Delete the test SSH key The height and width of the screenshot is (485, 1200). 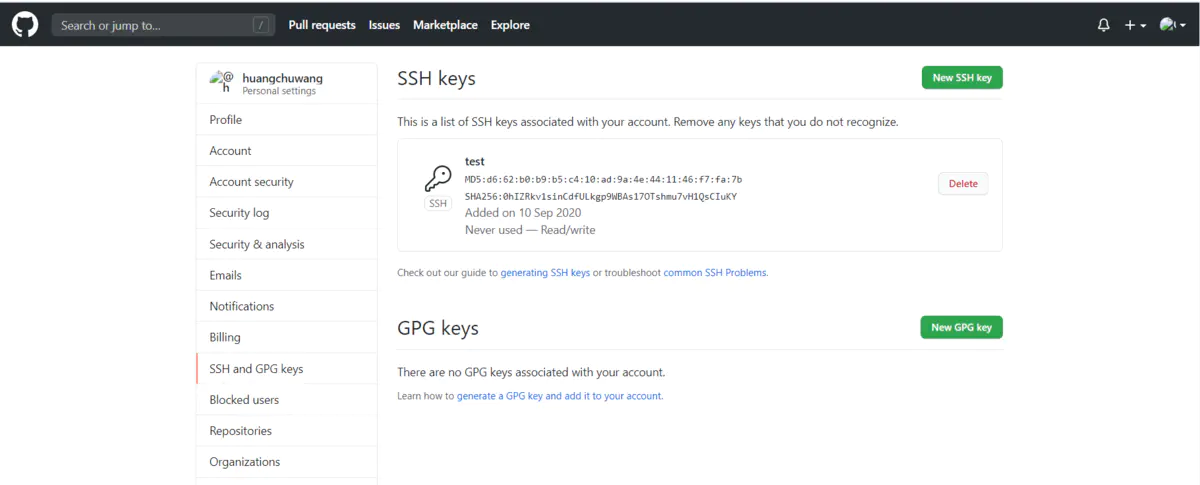(x=963, y=184)
